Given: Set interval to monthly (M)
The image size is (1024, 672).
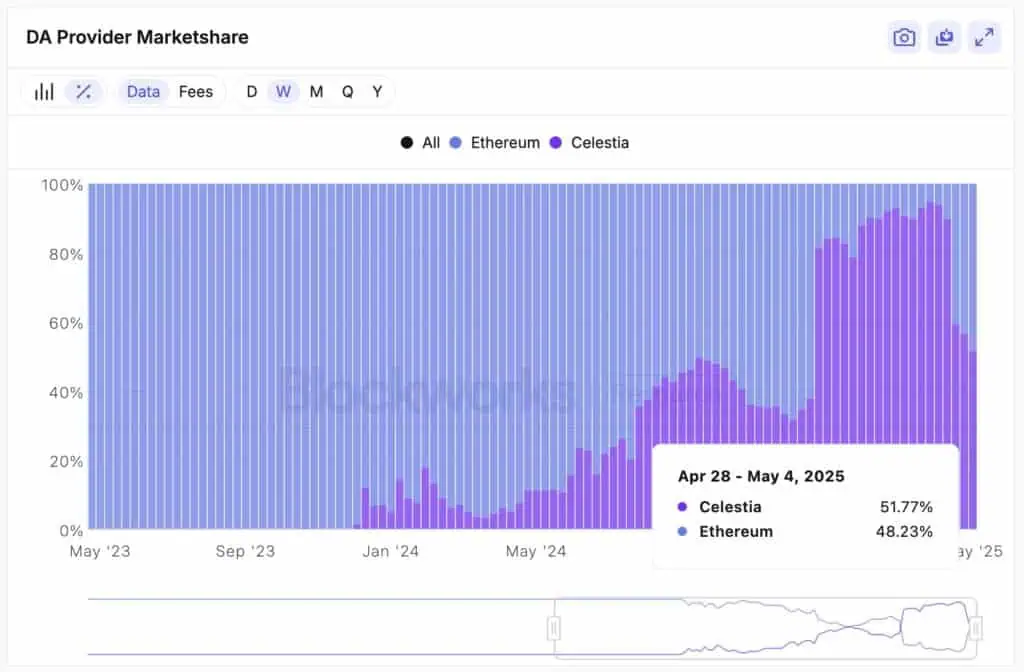Looking at the screenshot, I should (317, 91).
